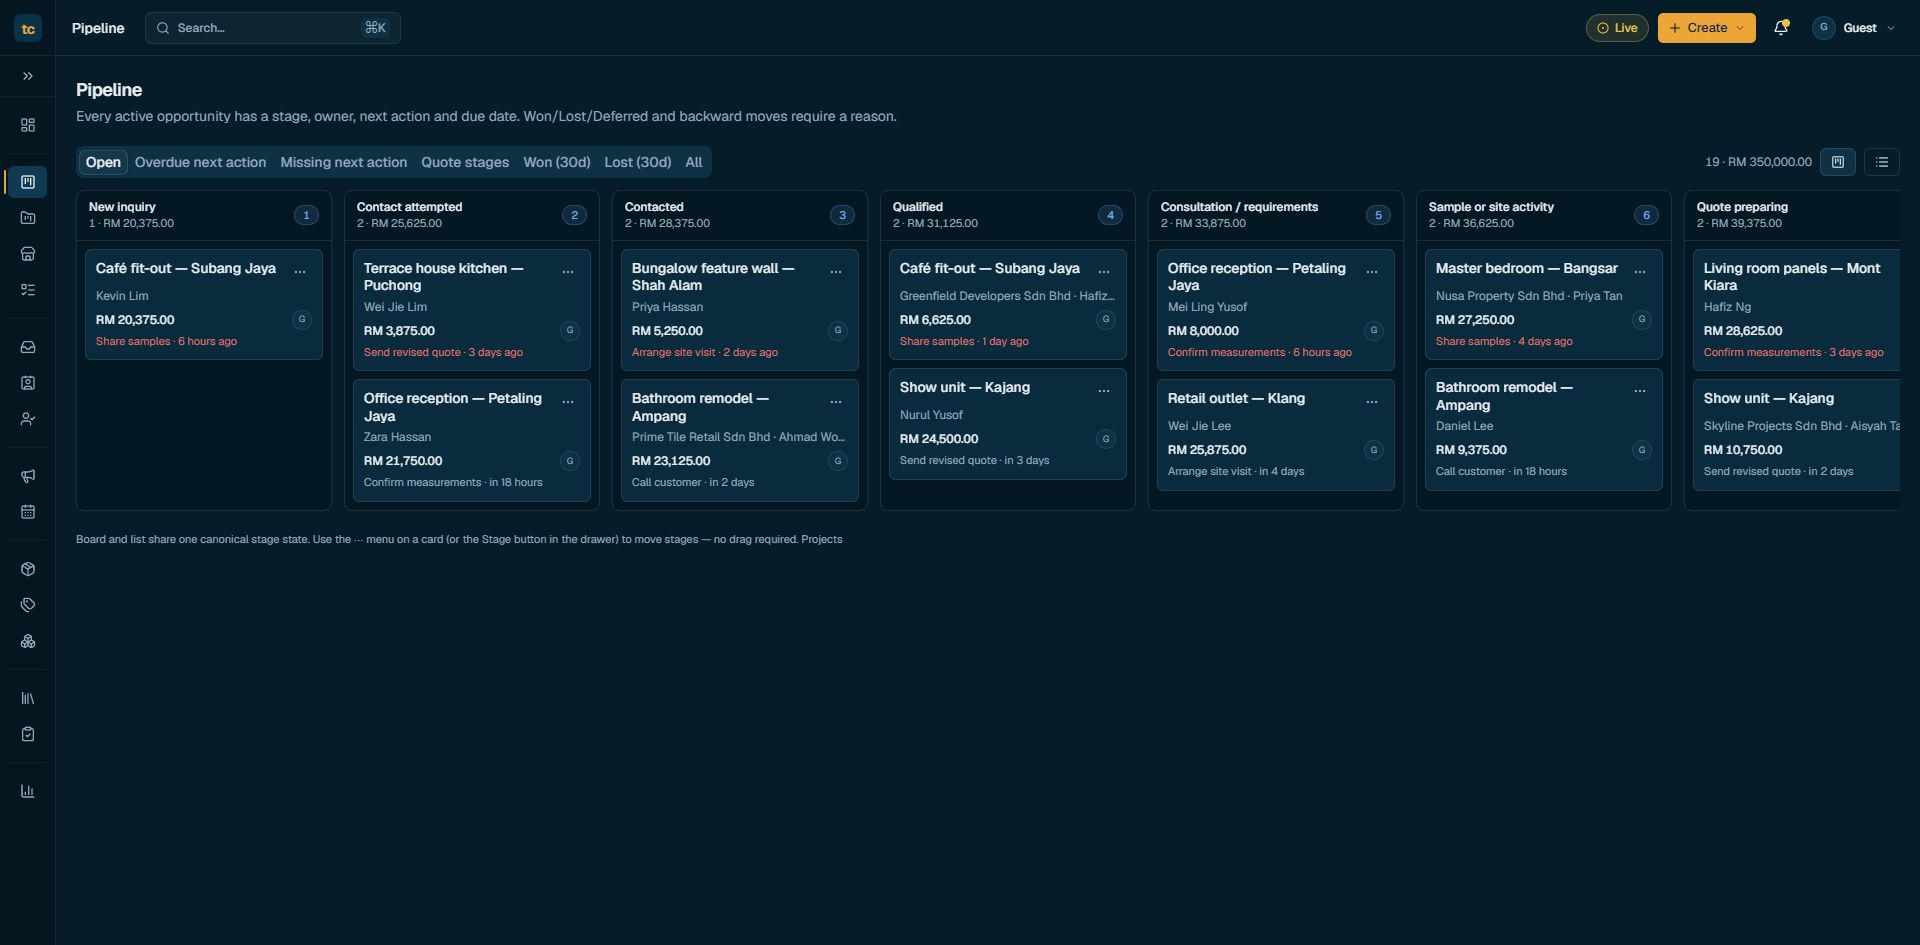1920x945 pixels.
Task: Open the menu on Mei Ling Yusof's Office reception card
Action: [1372, 271]
